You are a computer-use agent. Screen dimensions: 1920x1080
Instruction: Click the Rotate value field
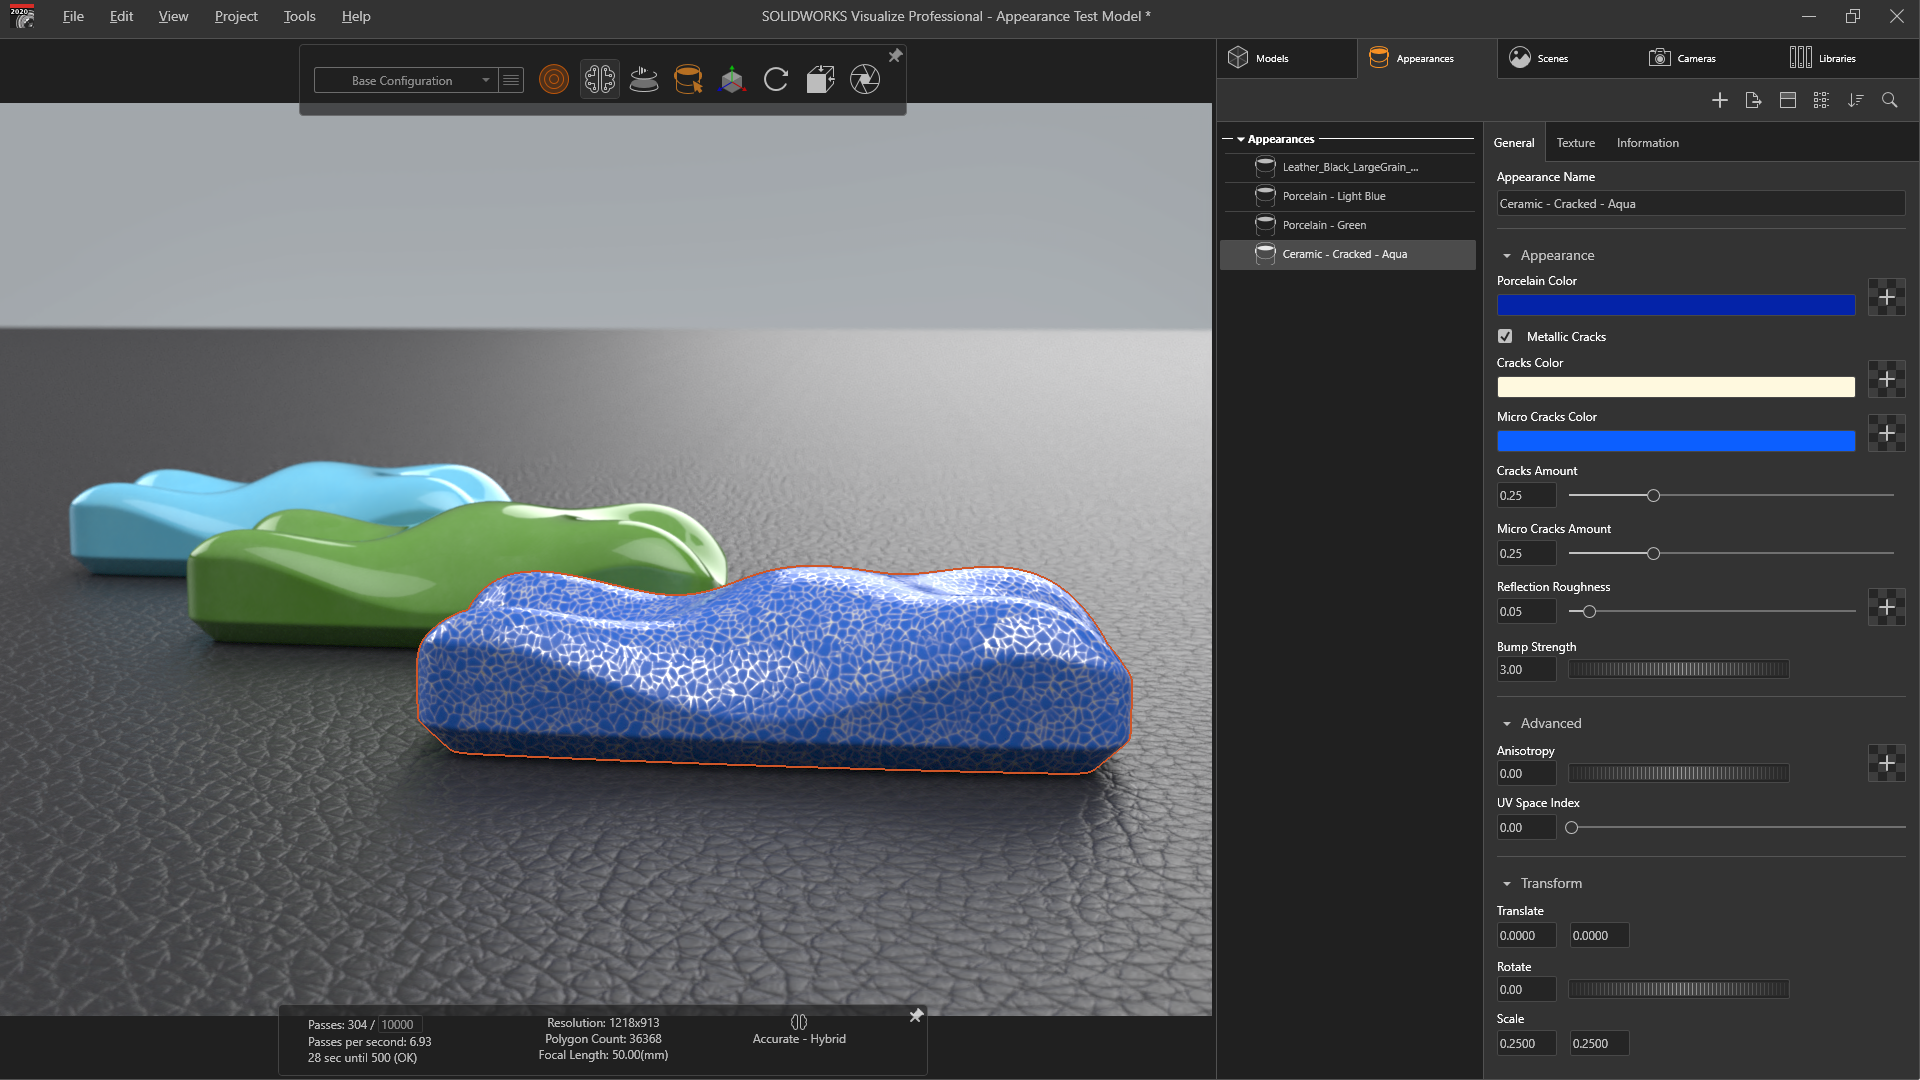[x=1526, y=990]
